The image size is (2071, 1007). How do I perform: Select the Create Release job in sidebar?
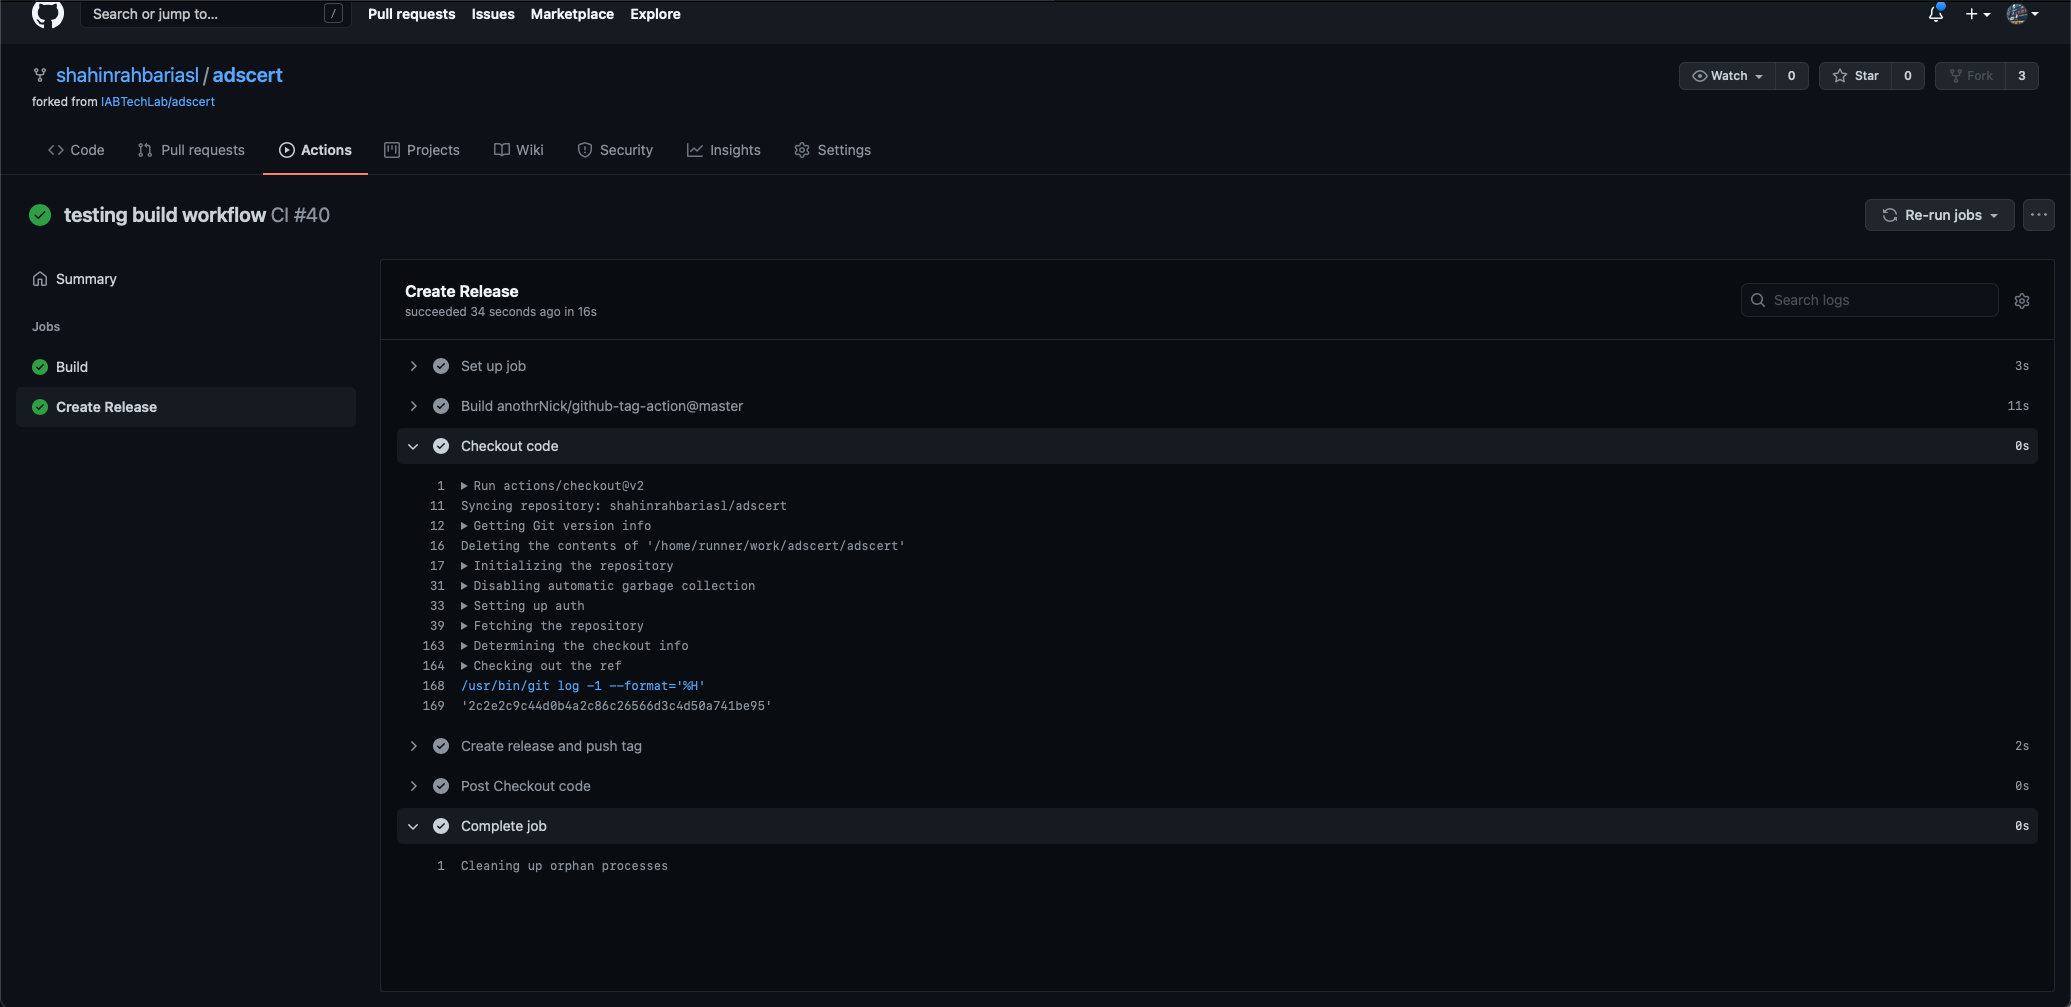click(x=105, y=406)
